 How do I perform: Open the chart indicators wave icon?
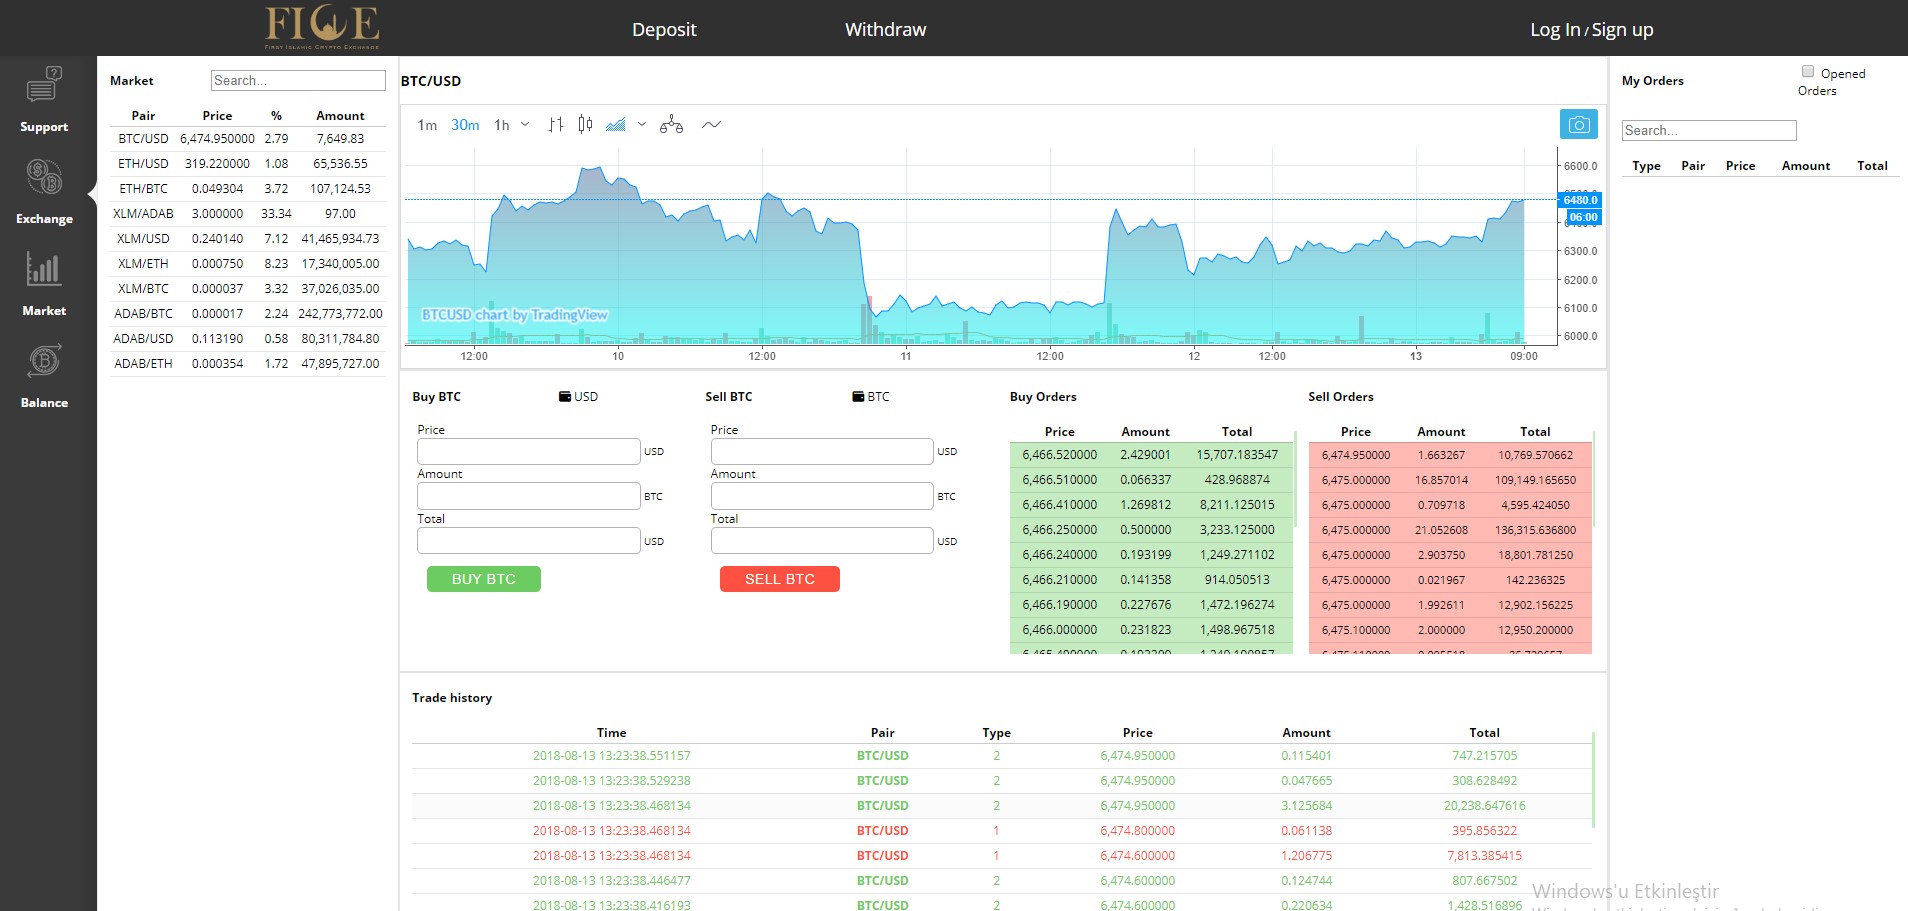(711, 125)
